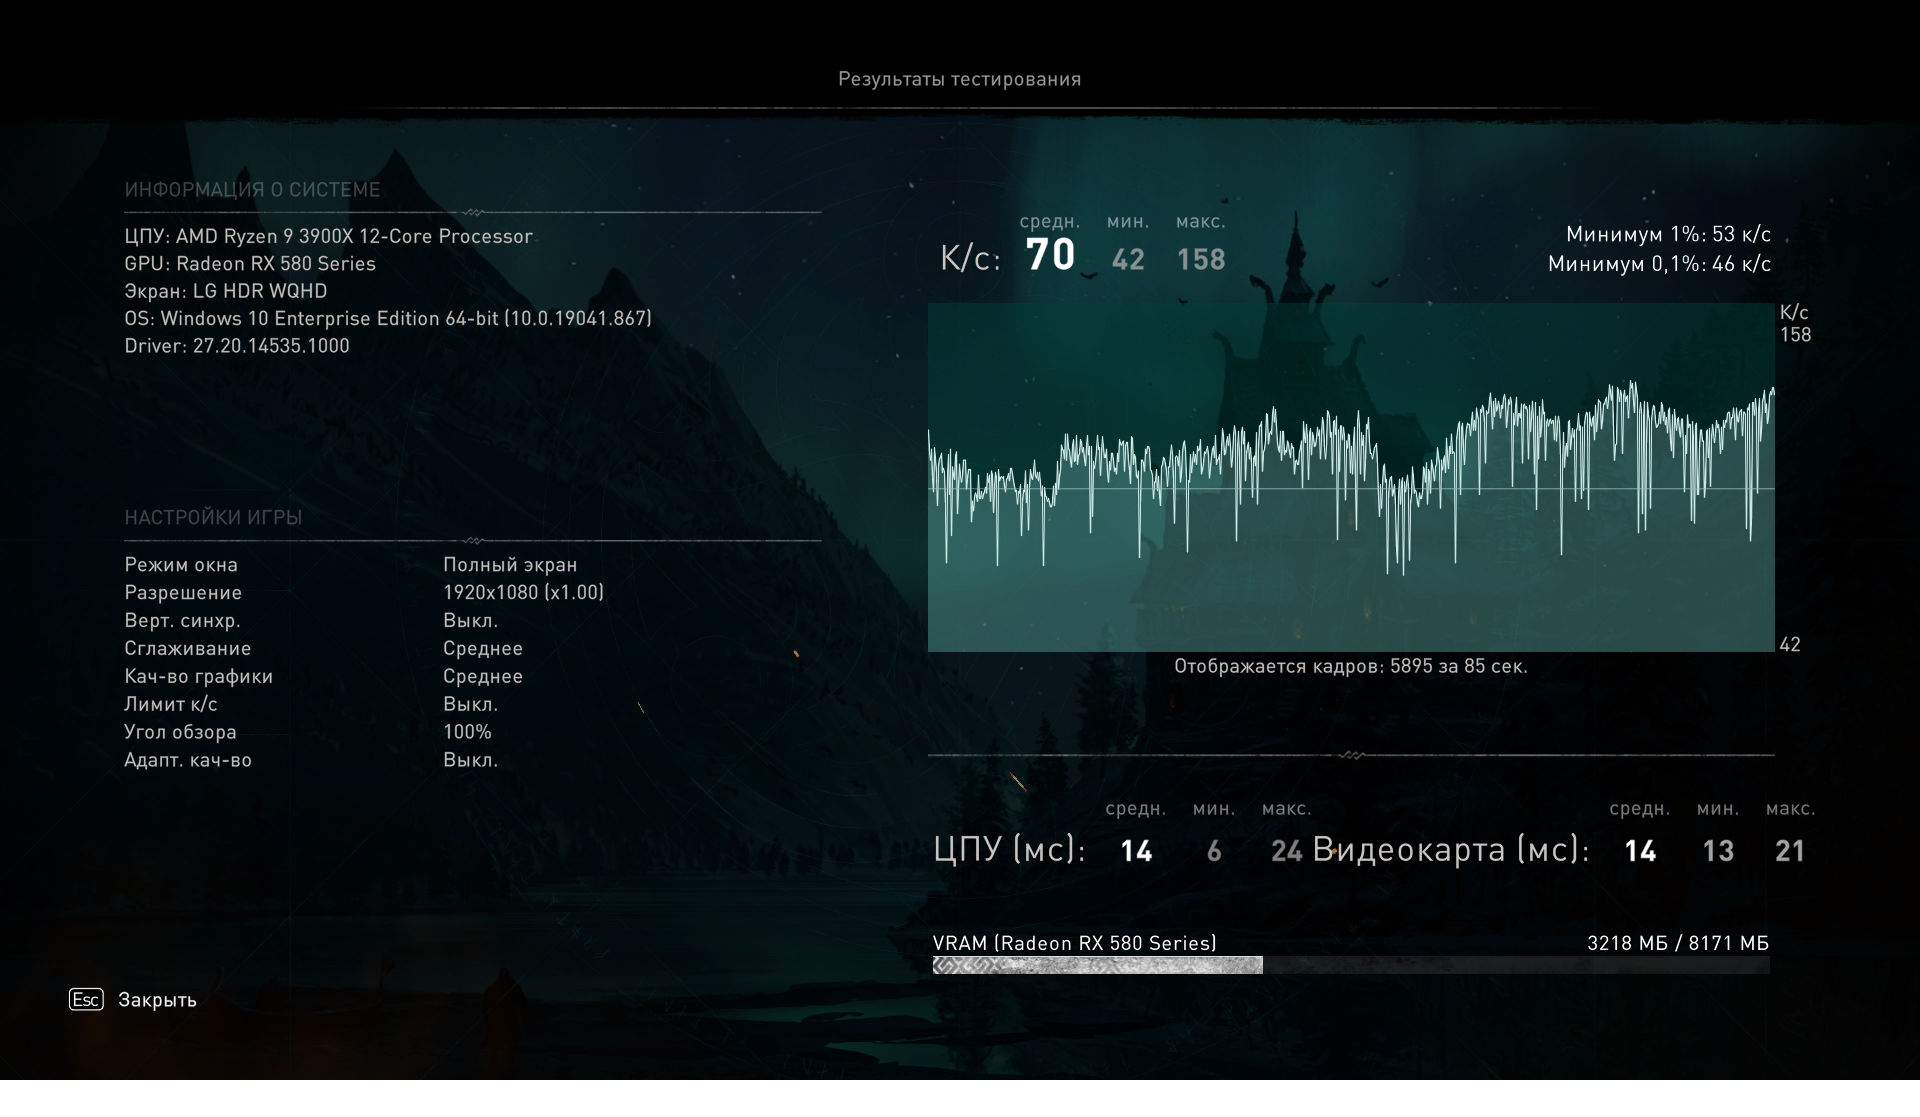The width and height of the screenshot is (1920, 1117).
Task: Click the Режим окна Полный экран value
Action: (x=510, y=564)
